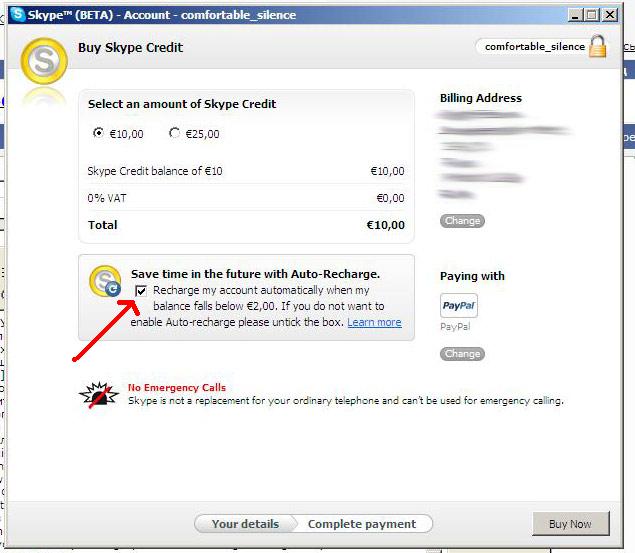This screenshot has width=635, height=553.
Task: Click the PayPal logo under Paying with
Action: (459, 305)
